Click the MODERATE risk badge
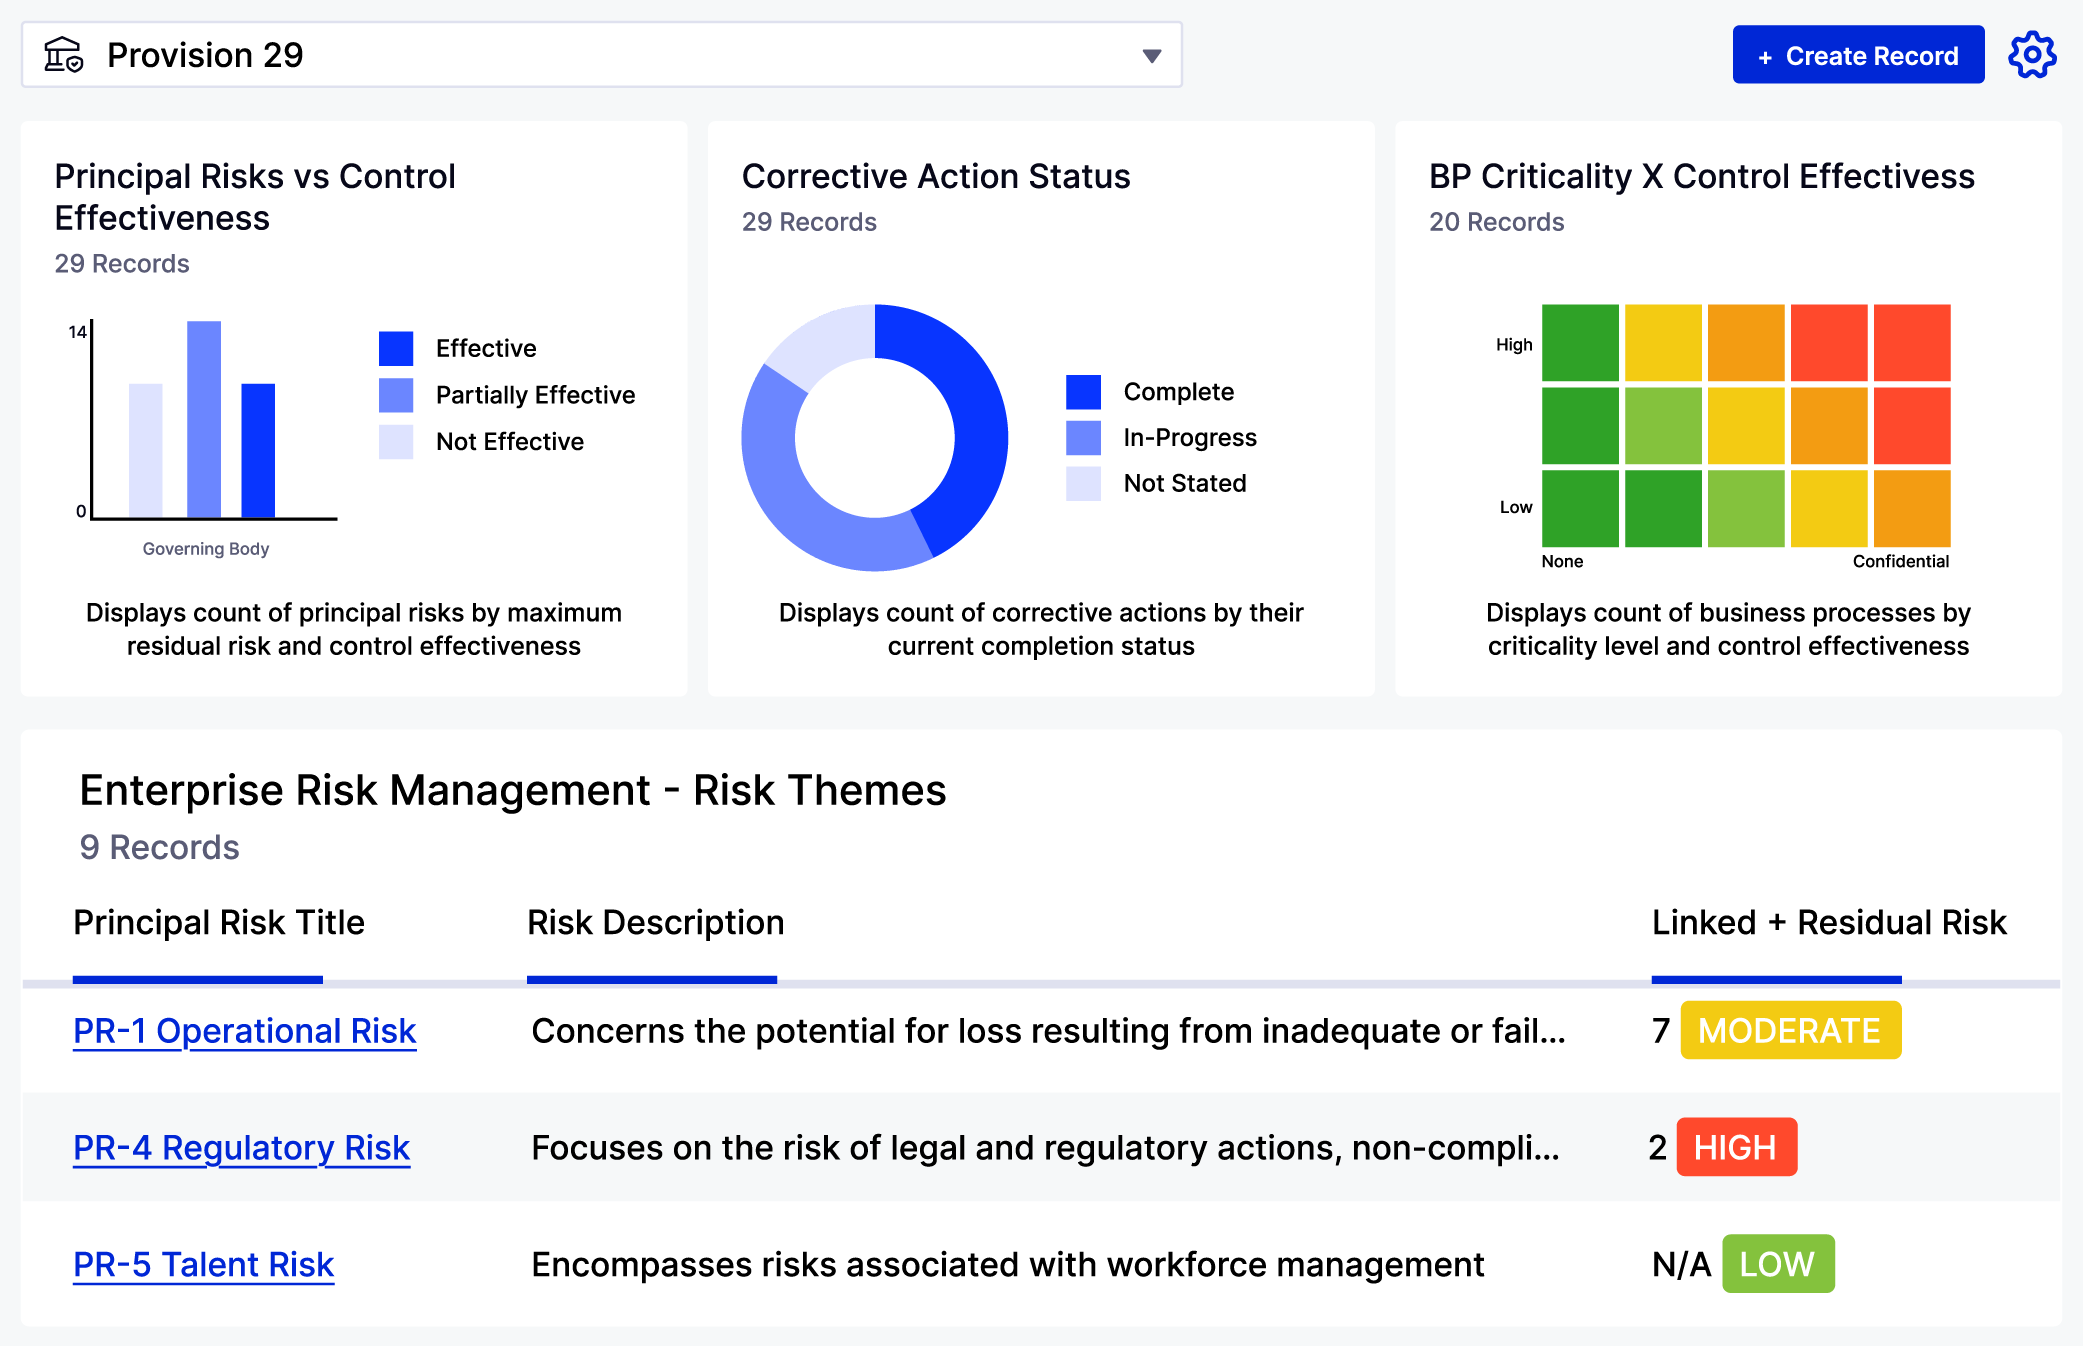The width and height of the screenshot is (2083, 1346). 1790,1030
